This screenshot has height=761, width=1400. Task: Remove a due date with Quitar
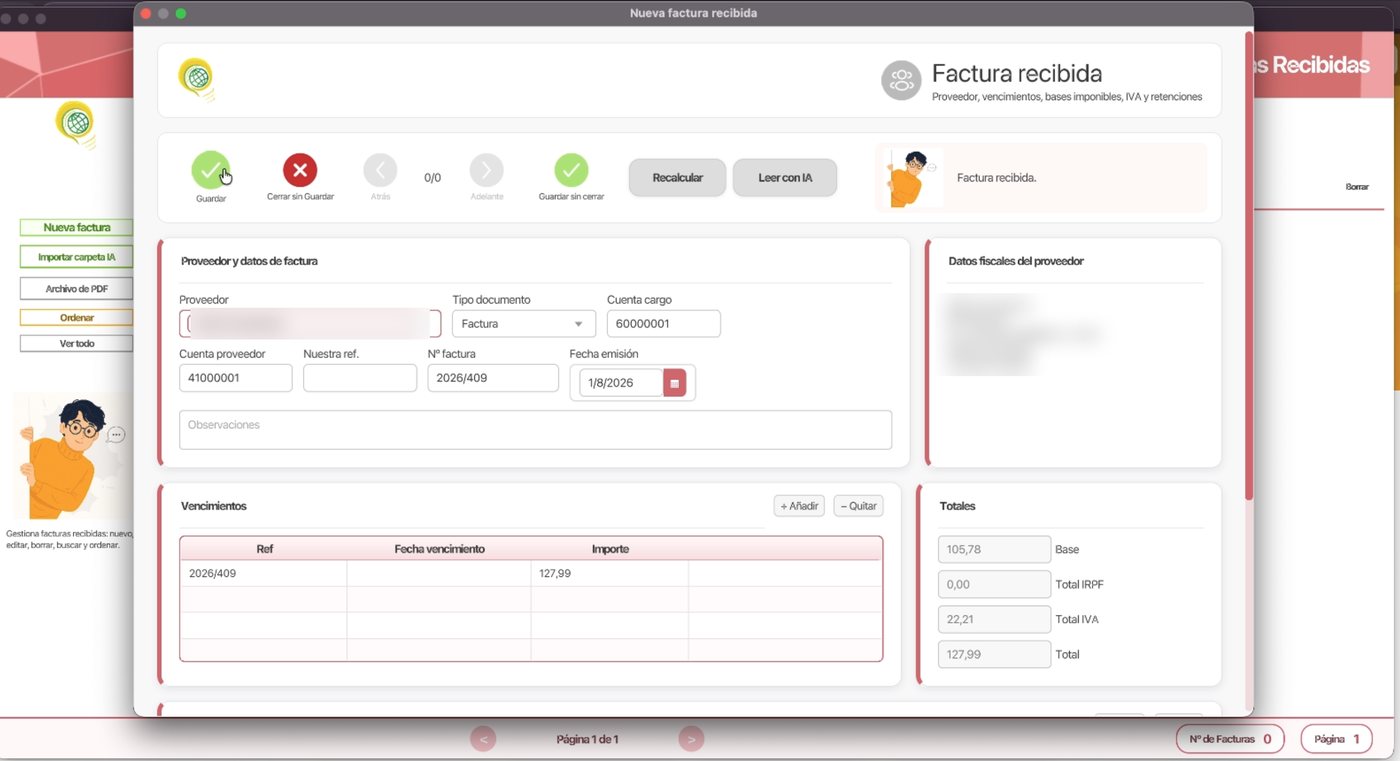(858, 506)
